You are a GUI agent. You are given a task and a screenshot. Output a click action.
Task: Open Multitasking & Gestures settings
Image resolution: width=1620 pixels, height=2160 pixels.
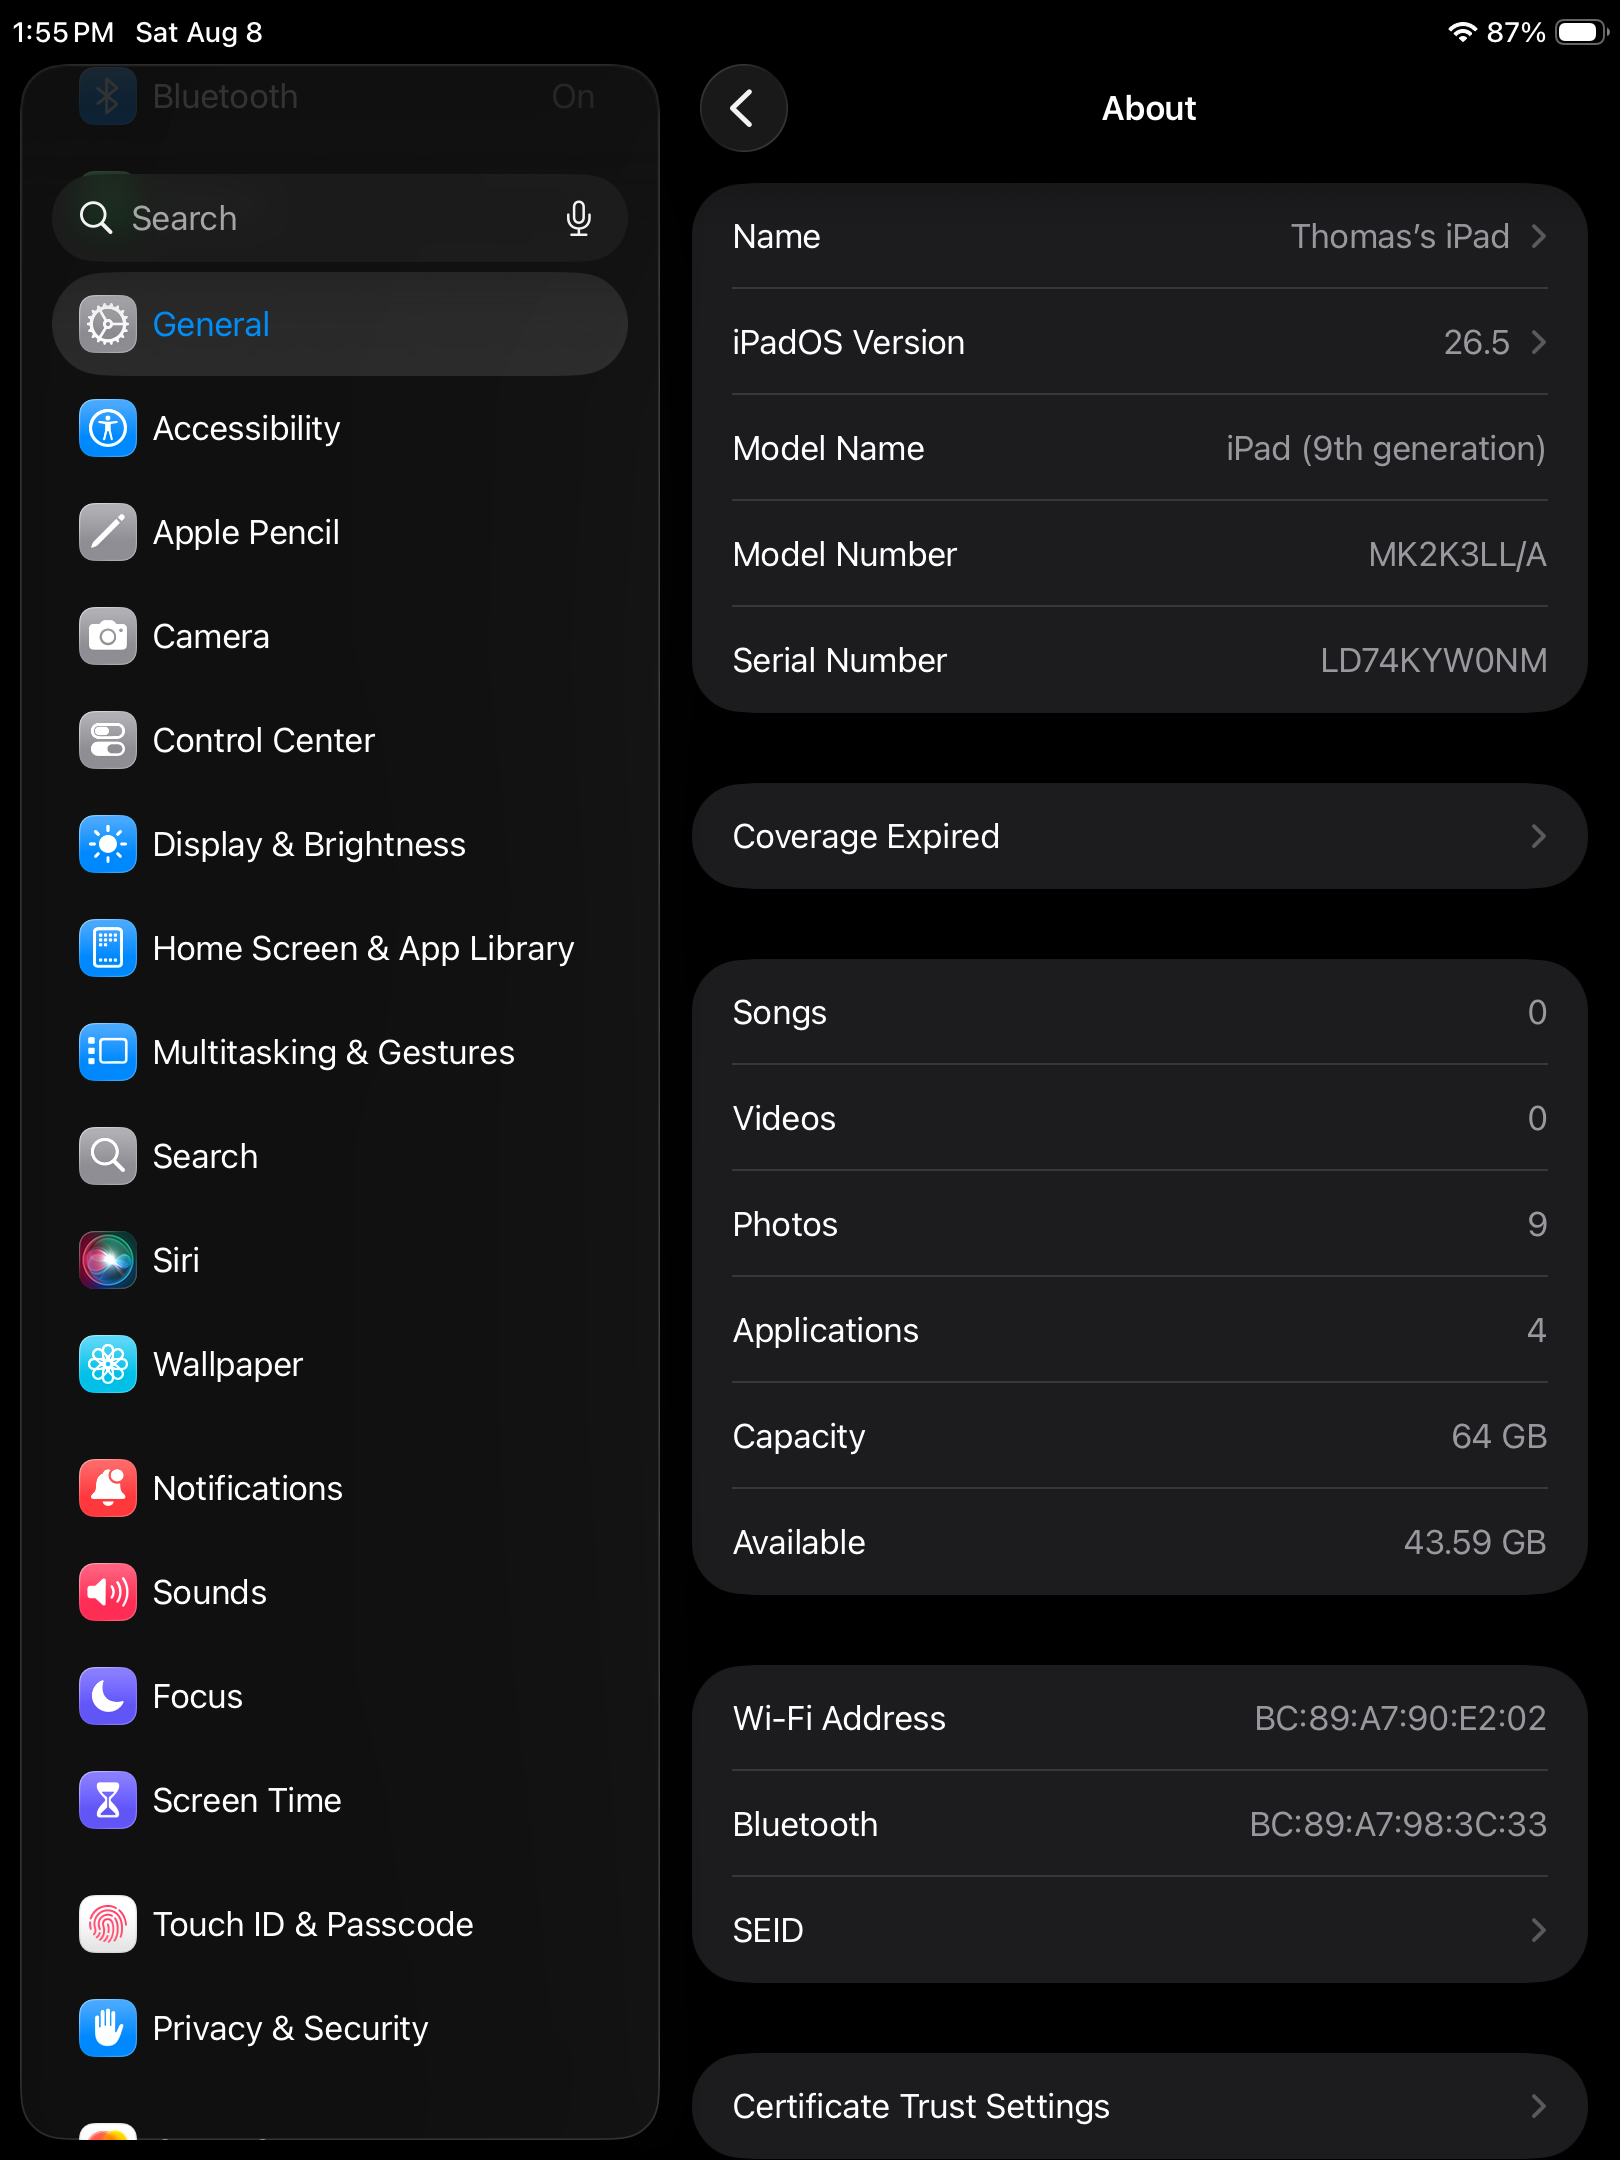pyautogui.click(x=340, y=1052)
